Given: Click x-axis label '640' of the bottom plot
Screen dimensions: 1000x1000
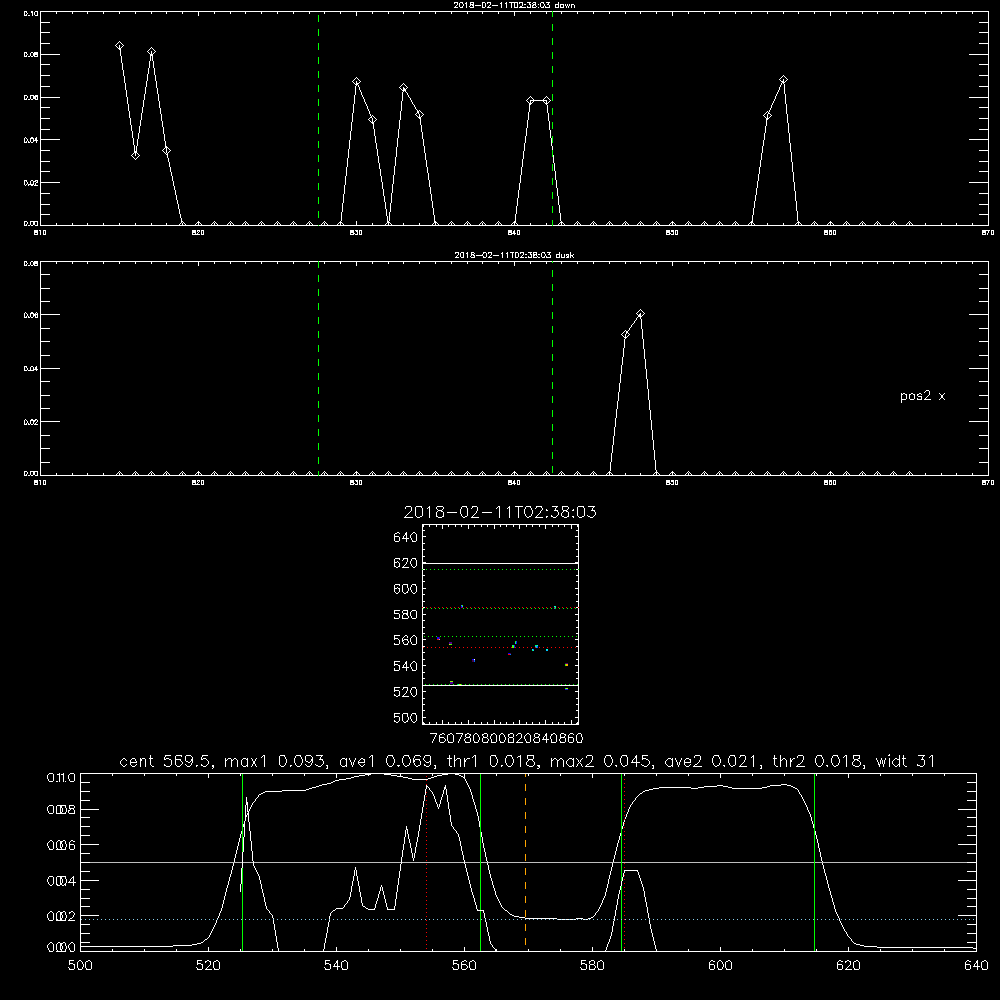Looking at the screenshot, I should 976,966.
